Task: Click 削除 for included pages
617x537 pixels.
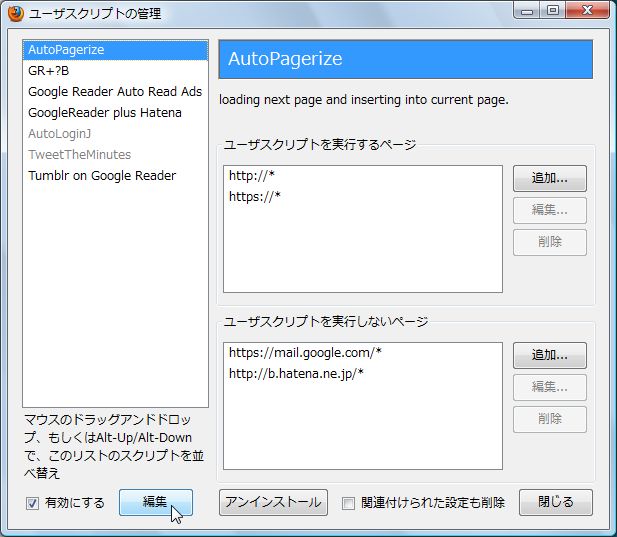Action: [550, 242]
